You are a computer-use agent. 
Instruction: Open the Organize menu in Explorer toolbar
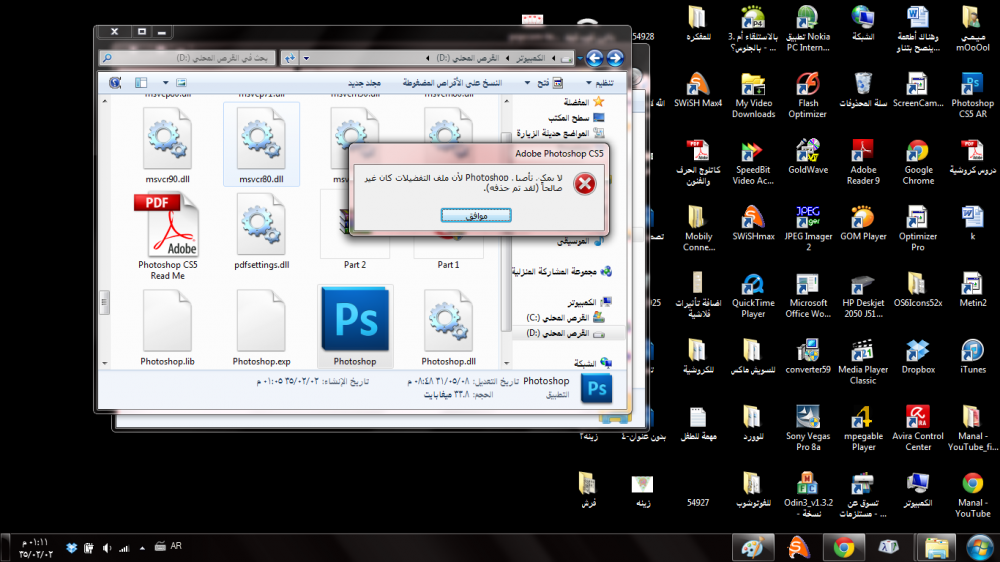click(x=596, y=82)
